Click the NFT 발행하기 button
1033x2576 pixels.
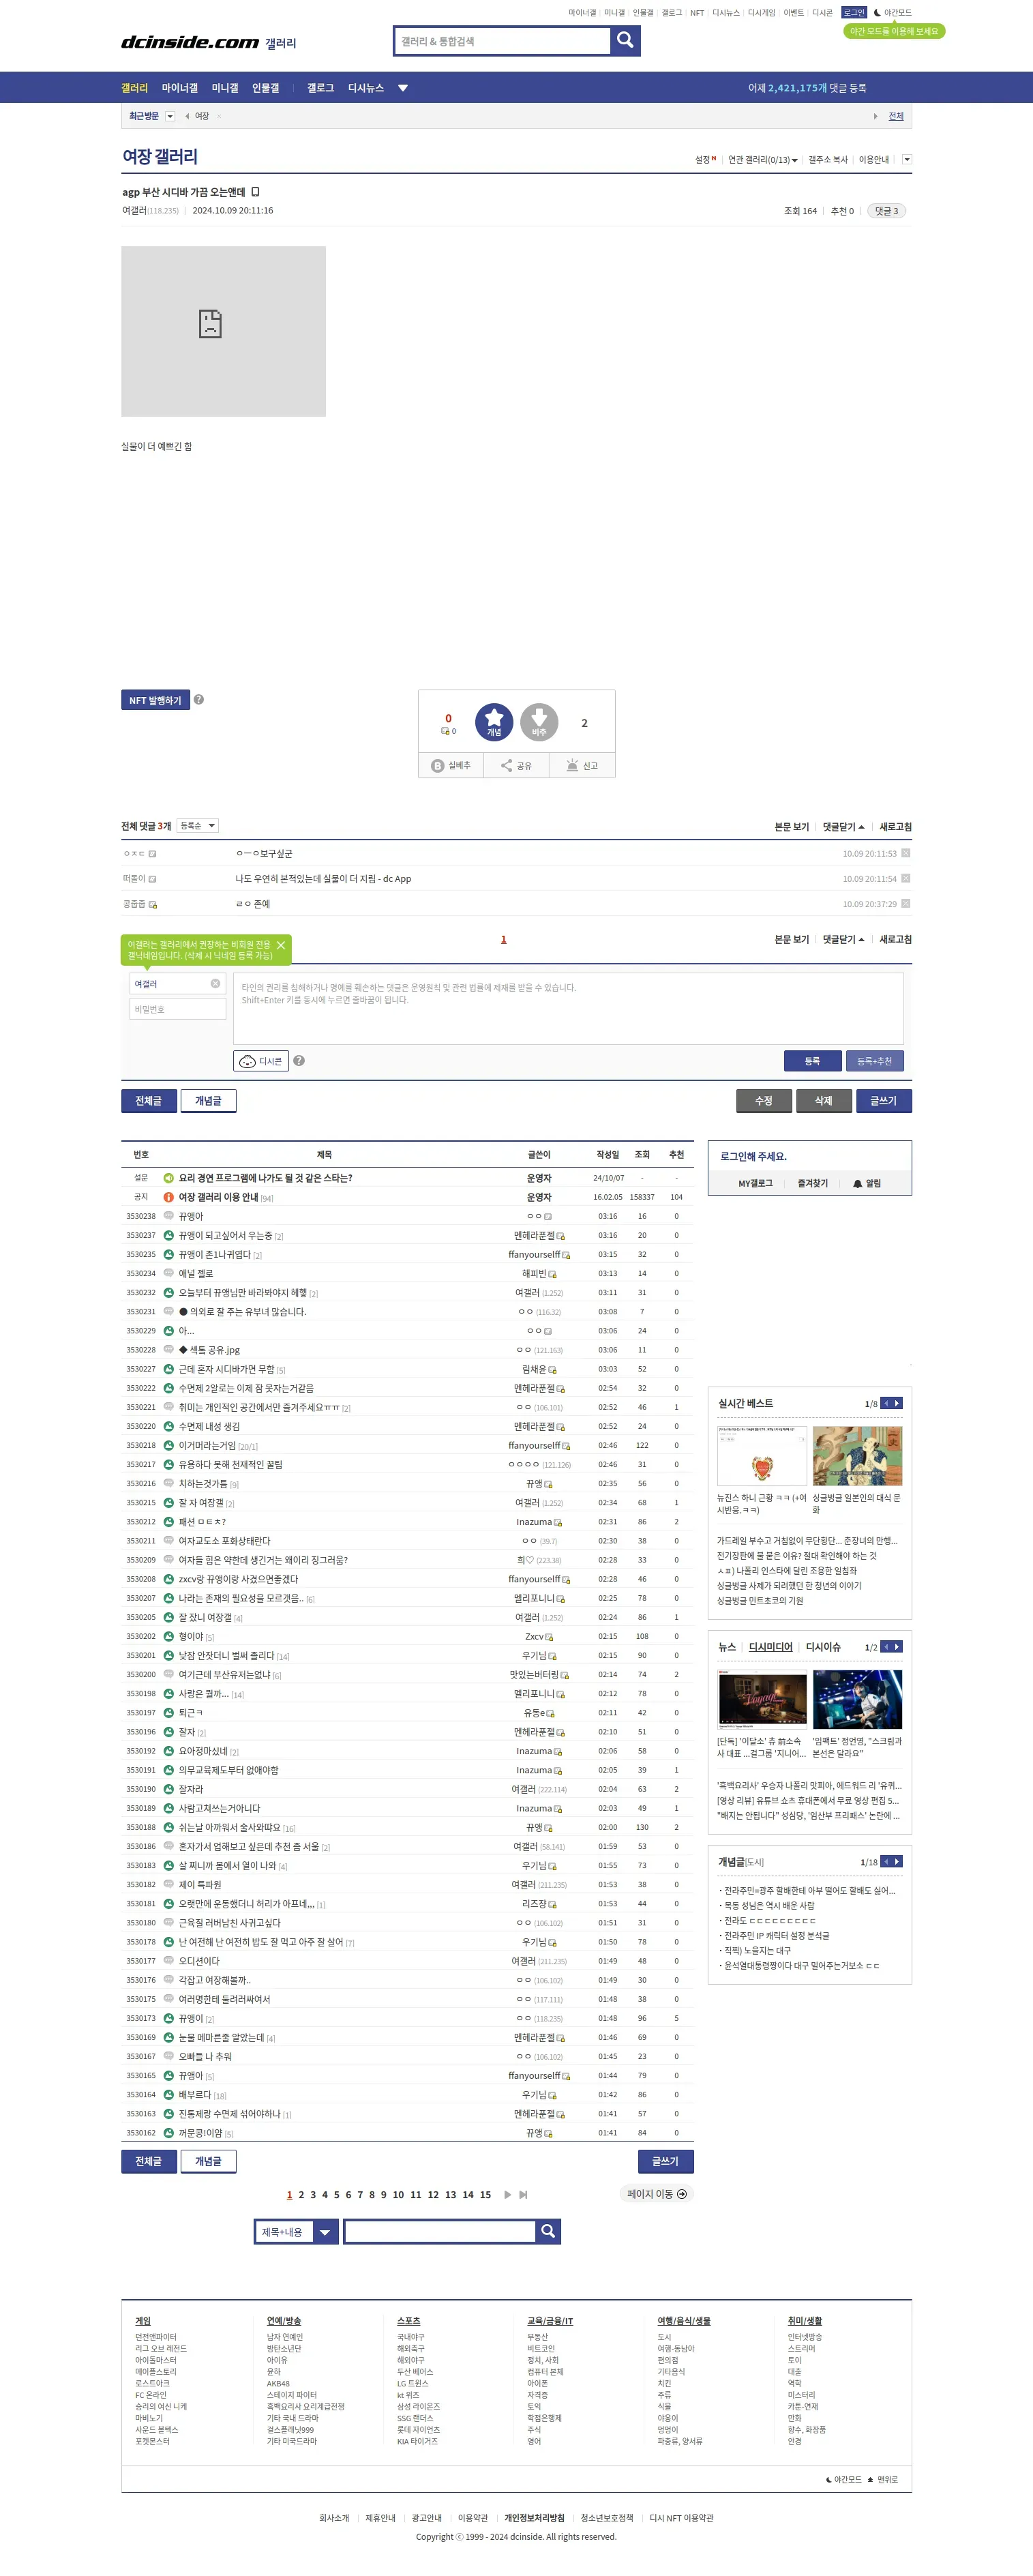(x=155, y=700)
